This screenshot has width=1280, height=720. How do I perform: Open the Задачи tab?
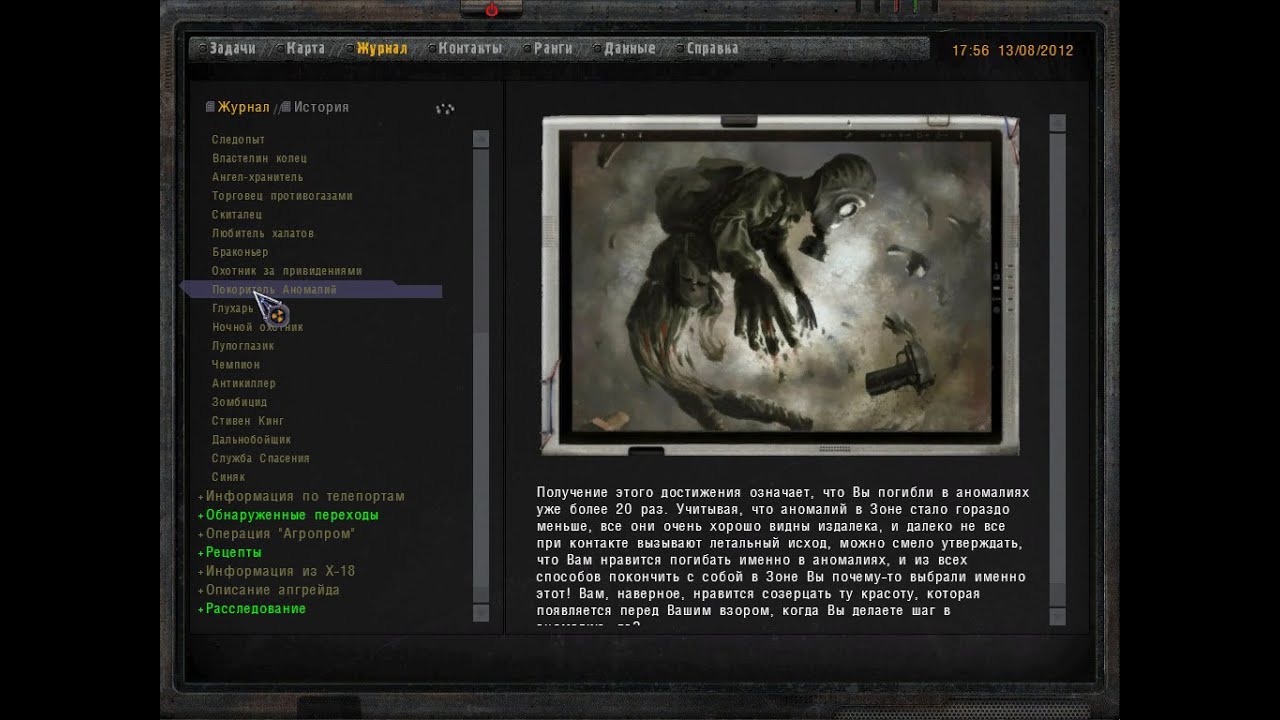pos(232,48)
